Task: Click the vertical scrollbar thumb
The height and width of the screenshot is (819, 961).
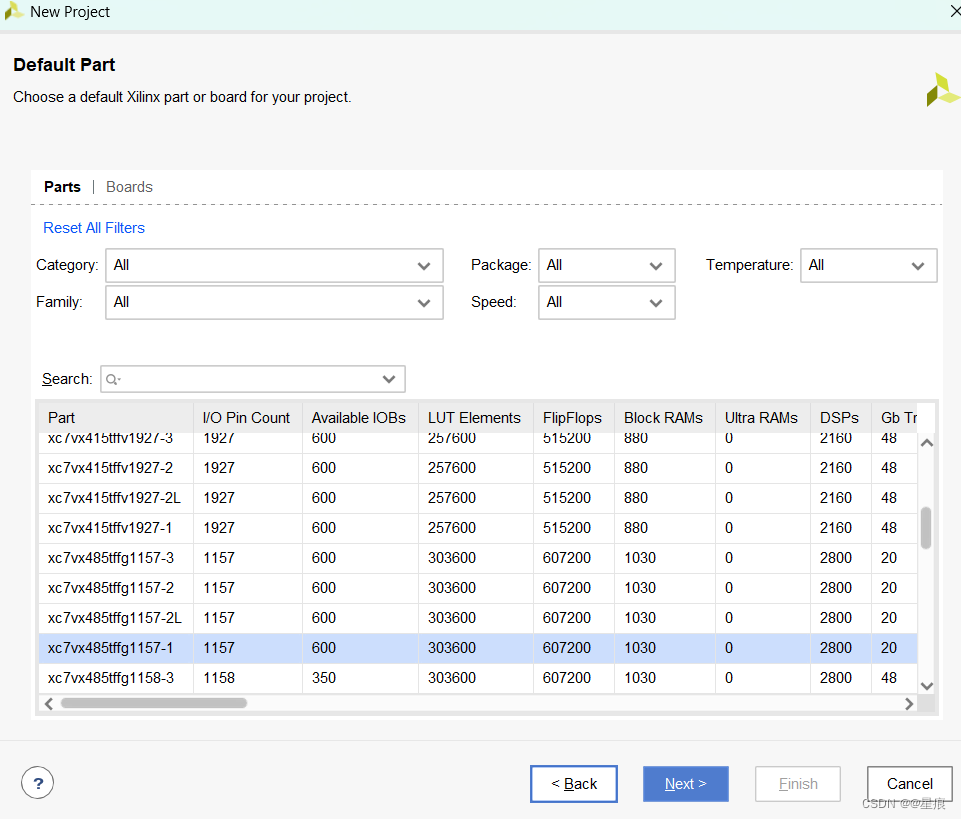Action: [x=926, y=528]
